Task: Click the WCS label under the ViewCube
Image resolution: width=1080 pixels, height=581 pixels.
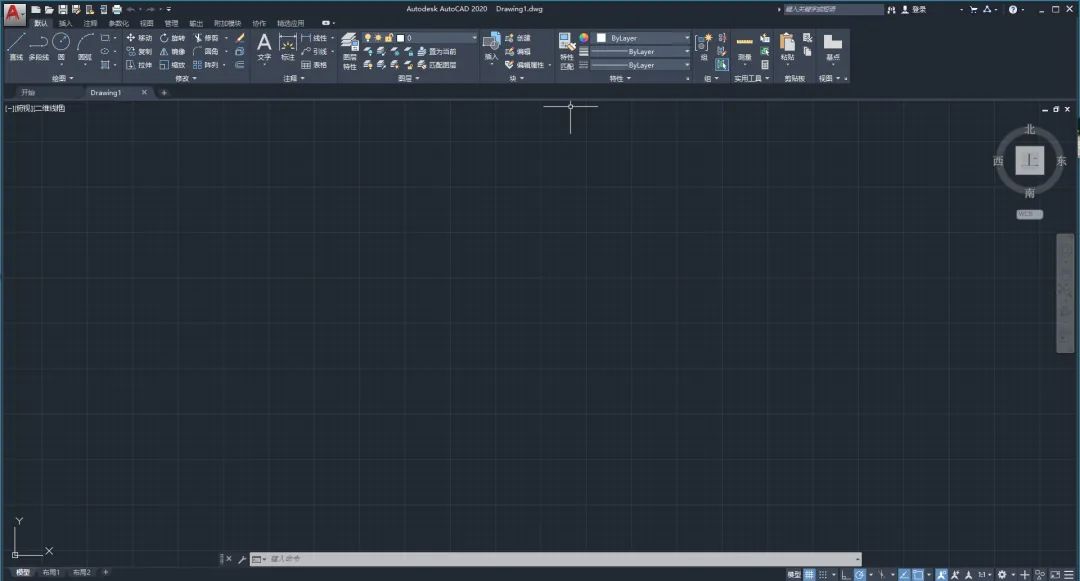Action: [x=1029, y=214]
